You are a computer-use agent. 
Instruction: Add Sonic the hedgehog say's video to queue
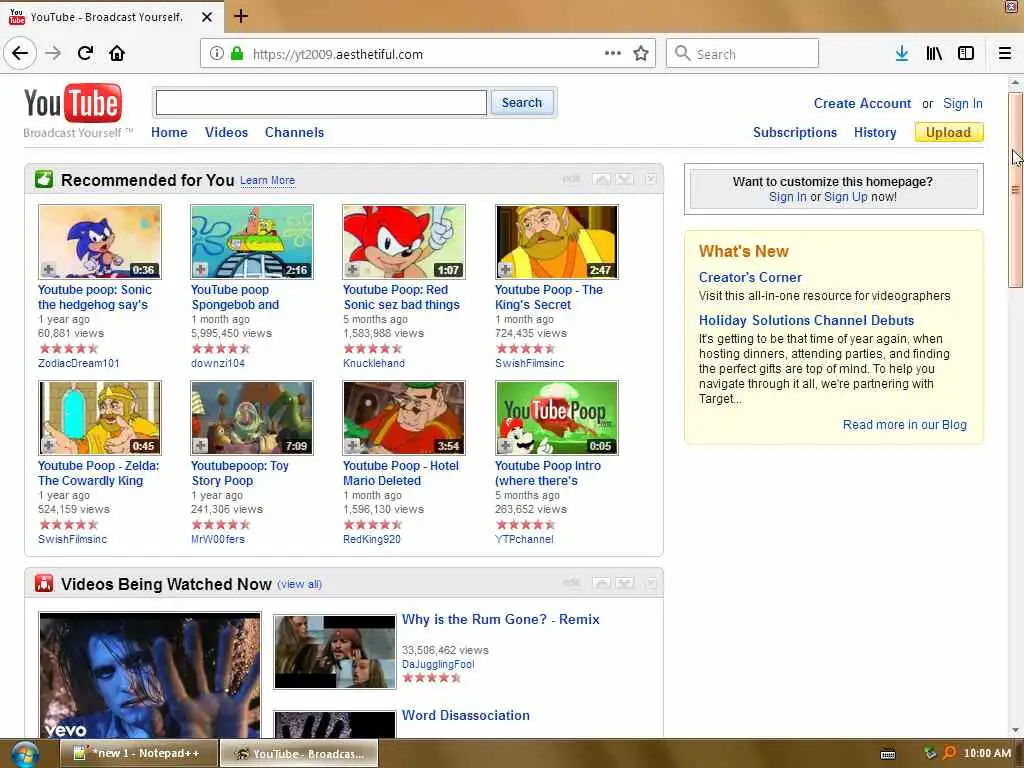tap(48, 270)
